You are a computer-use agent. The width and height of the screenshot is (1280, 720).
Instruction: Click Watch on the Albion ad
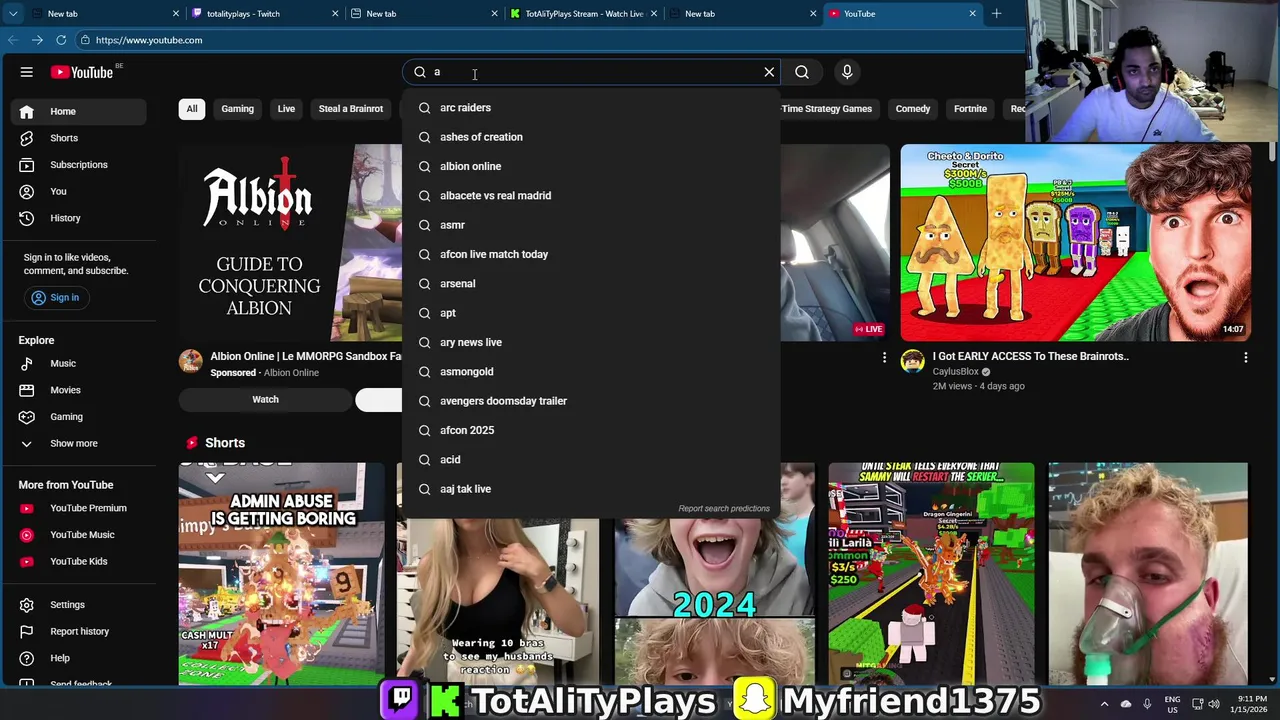point(265,400)
